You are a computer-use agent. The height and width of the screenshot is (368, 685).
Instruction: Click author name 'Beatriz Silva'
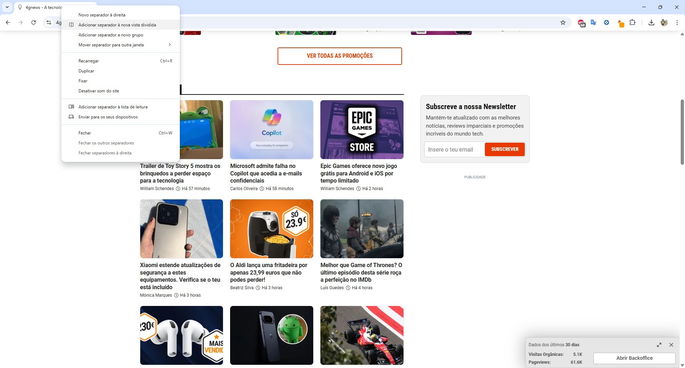click(242, 288)
